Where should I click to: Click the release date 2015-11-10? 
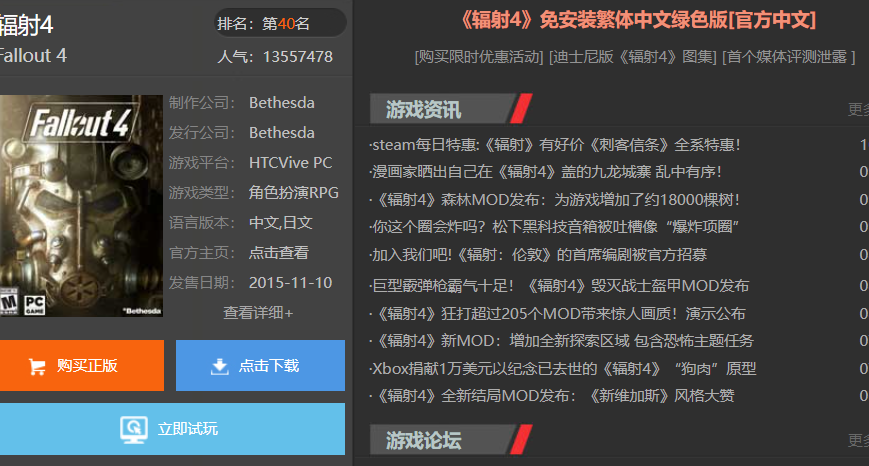click(290, 283)
